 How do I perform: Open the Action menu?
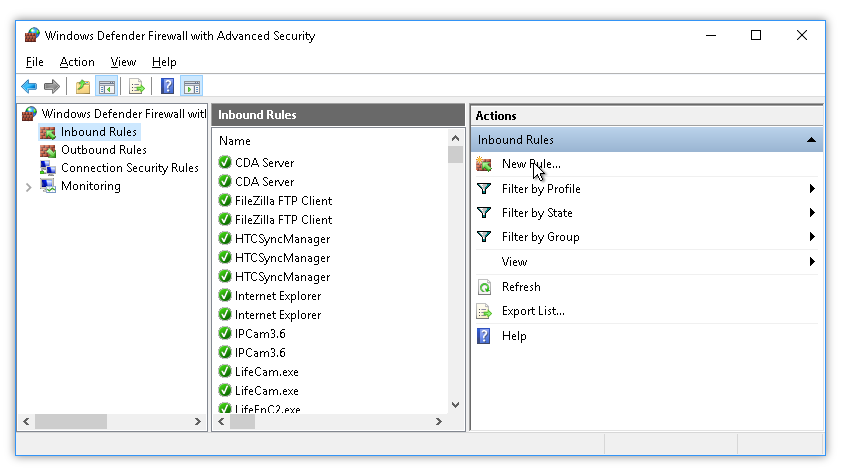pyautogui.click(x=77, y=62)
